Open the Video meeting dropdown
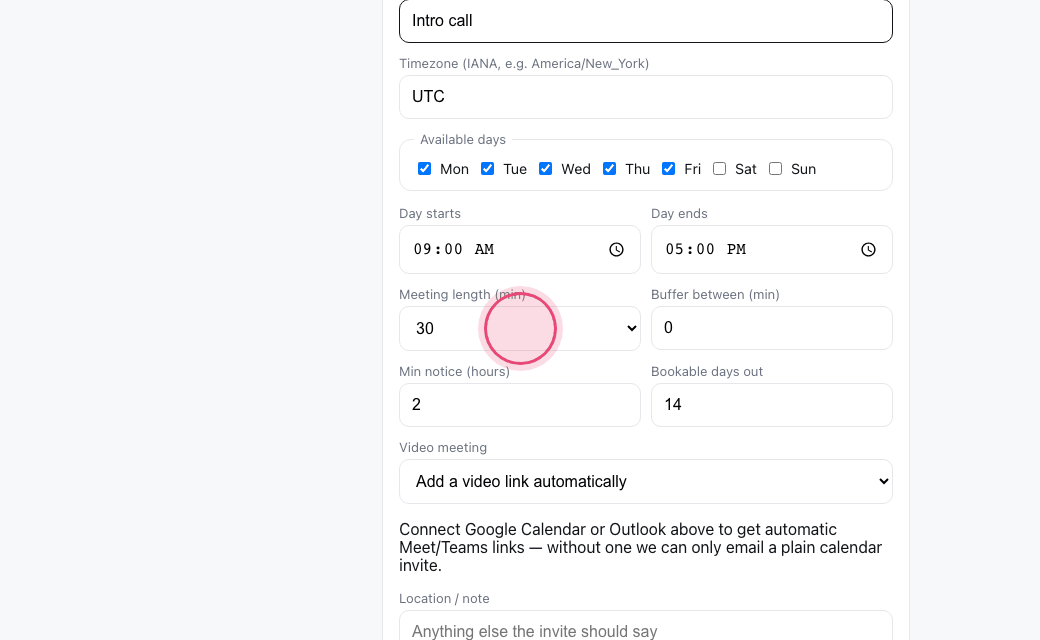This screenshot has width=1040, height=640. pyautogui.click(x=645, y=481)
